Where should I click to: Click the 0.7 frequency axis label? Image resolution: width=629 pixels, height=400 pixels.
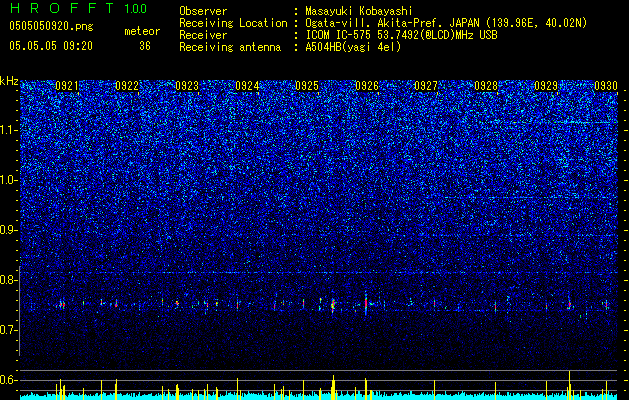coord(9,330)
